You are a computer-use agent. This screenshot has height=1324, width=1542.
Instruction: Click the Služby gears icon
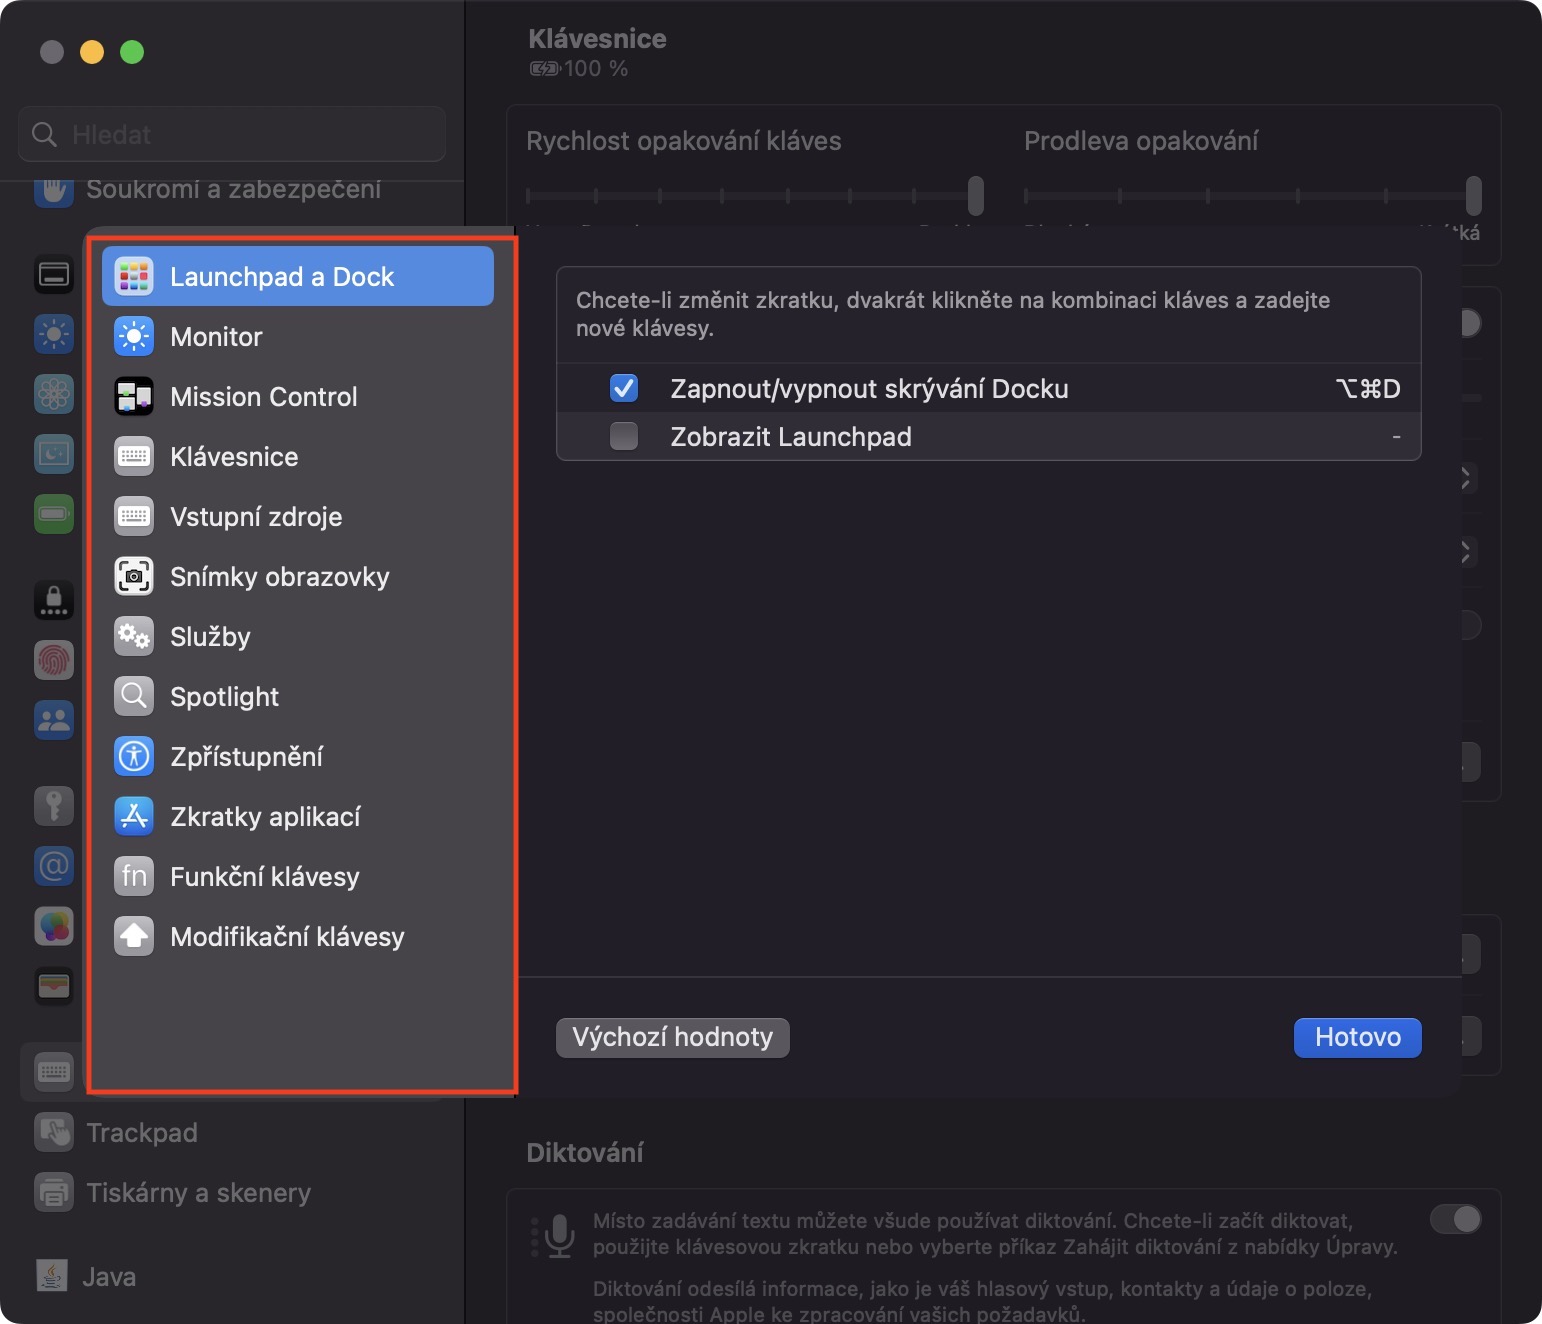click(x=133, y=637)
